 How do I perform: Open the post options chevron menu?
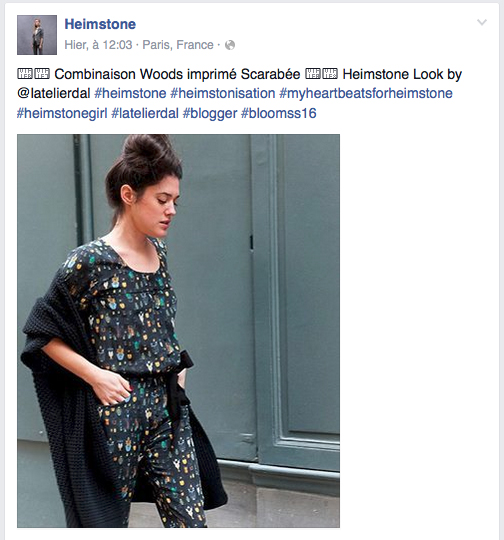coord(482,22)
